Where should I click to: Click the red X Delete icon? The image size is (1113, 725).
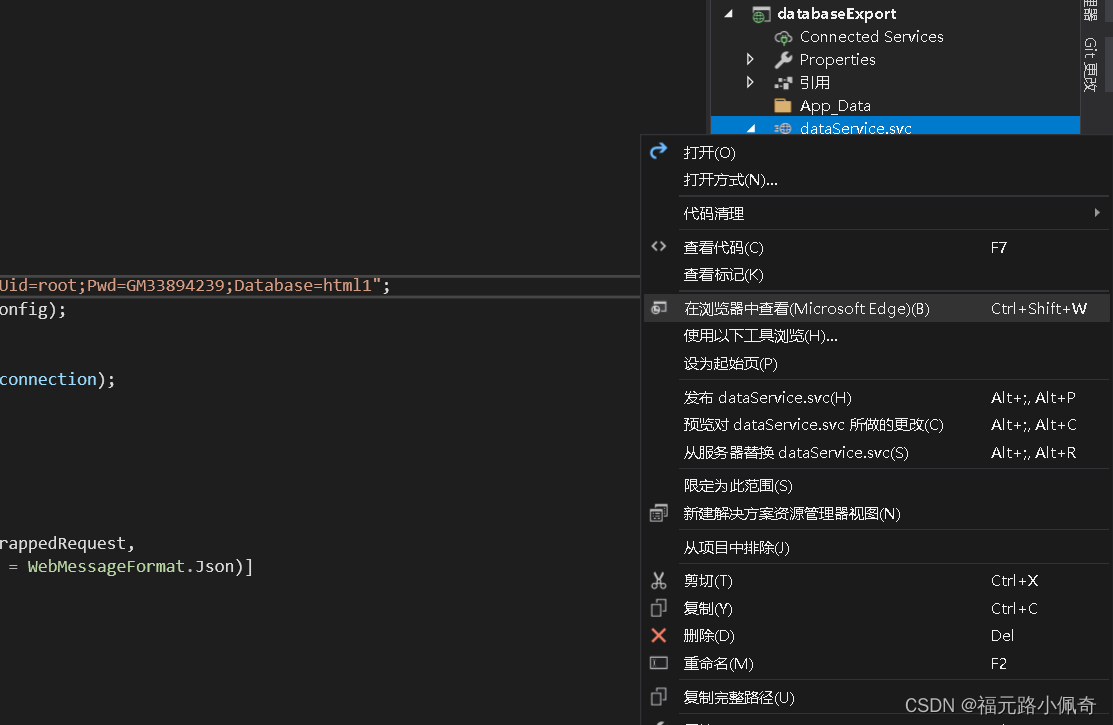click(658, 635)
